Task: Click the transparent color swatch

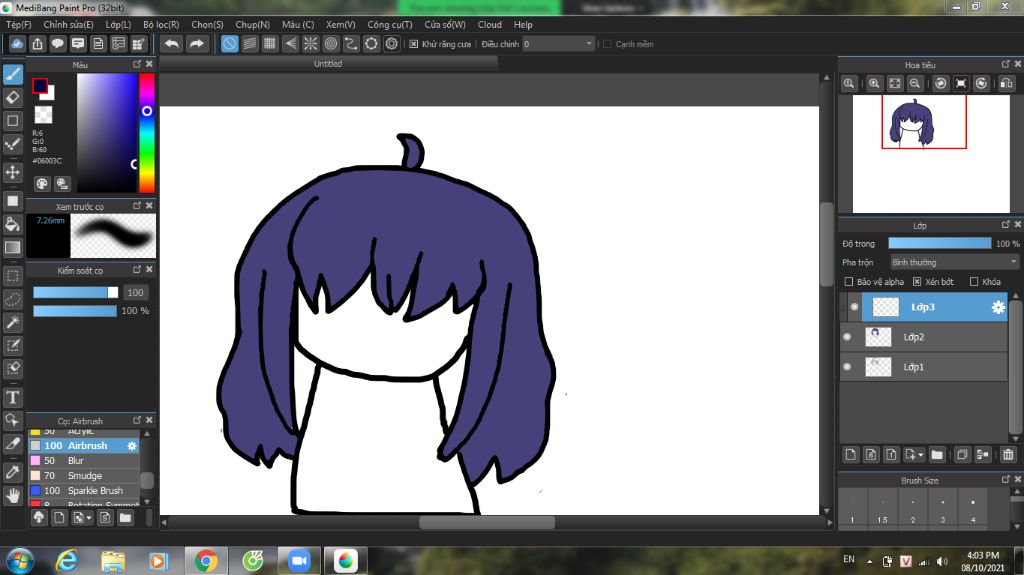Action: 44,114
